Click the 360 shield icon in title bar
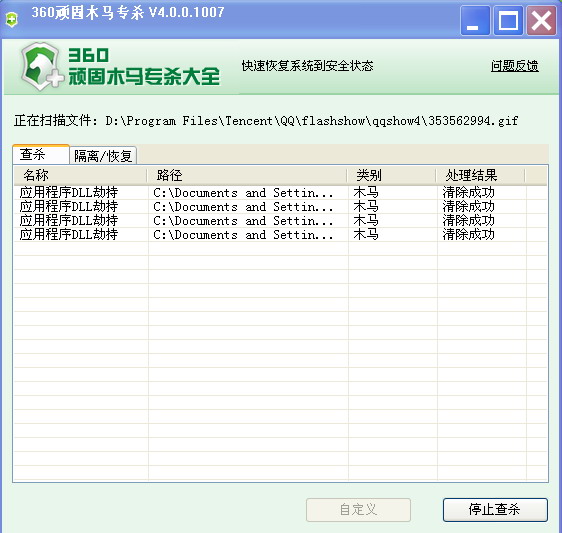 click(x=11, y=19)
